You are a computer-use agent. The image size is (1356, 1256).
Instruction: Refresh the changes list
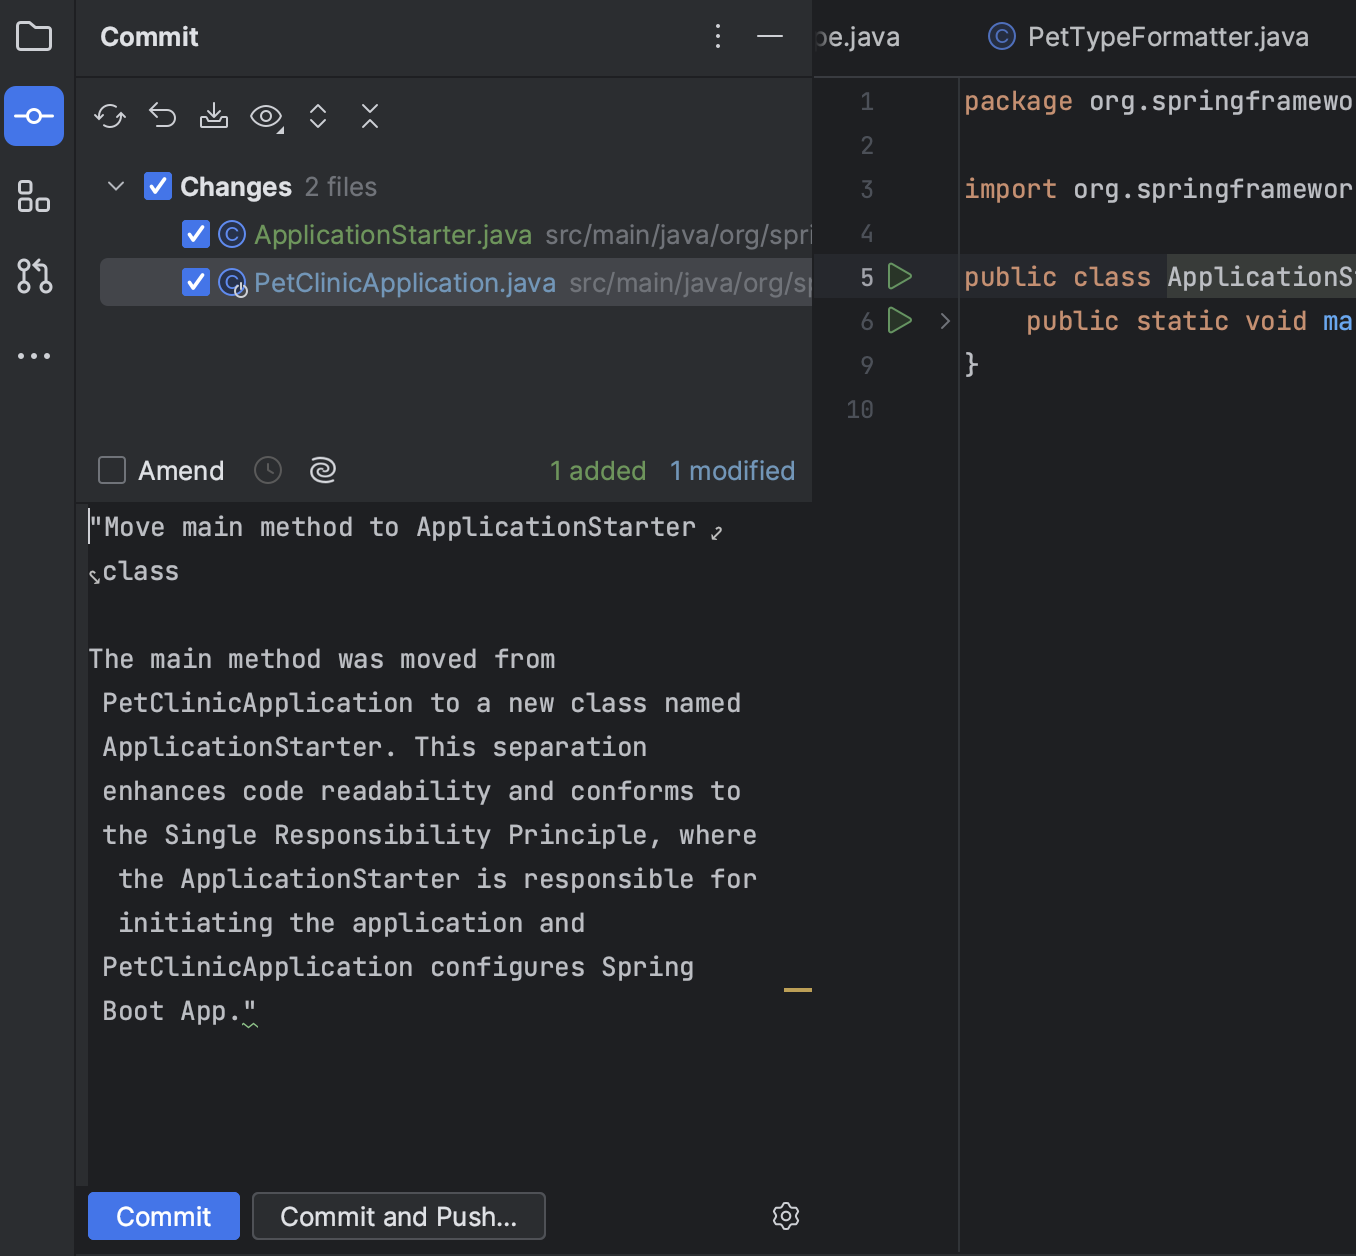coord(110,116)
